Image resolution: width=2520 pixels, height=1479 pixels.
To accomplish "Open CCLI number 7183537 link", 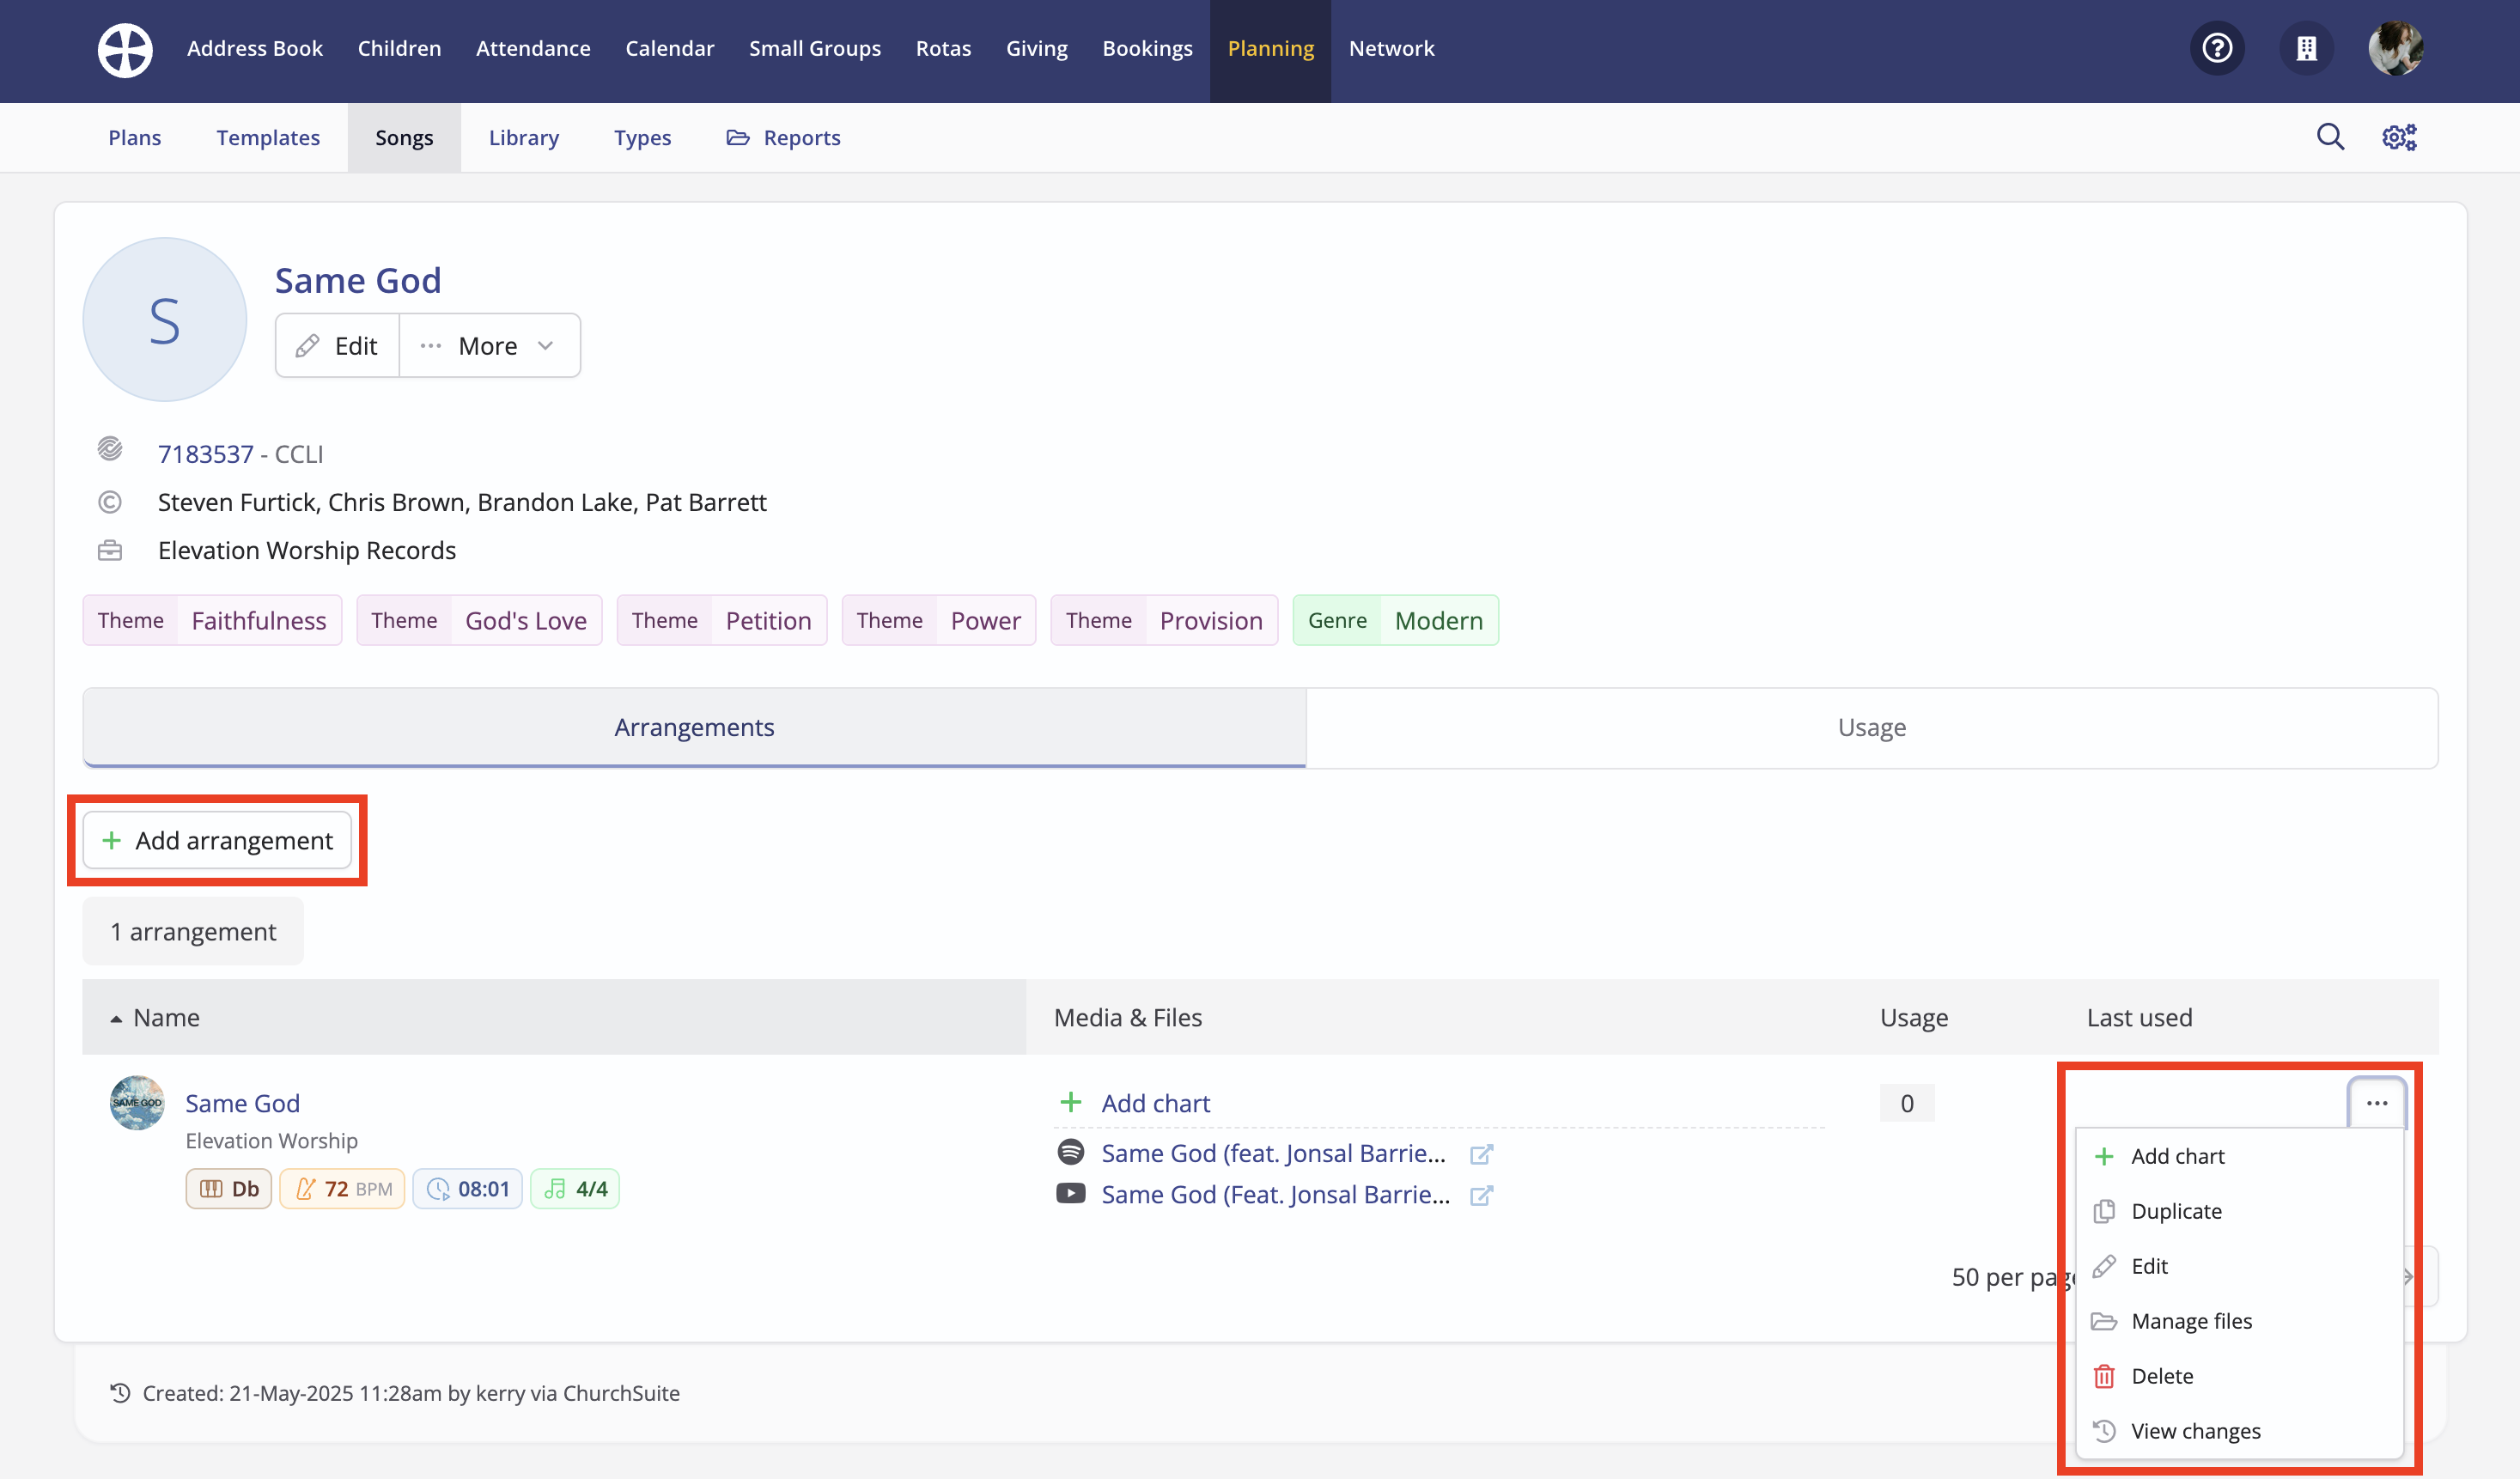I will (x=205, y=454).
